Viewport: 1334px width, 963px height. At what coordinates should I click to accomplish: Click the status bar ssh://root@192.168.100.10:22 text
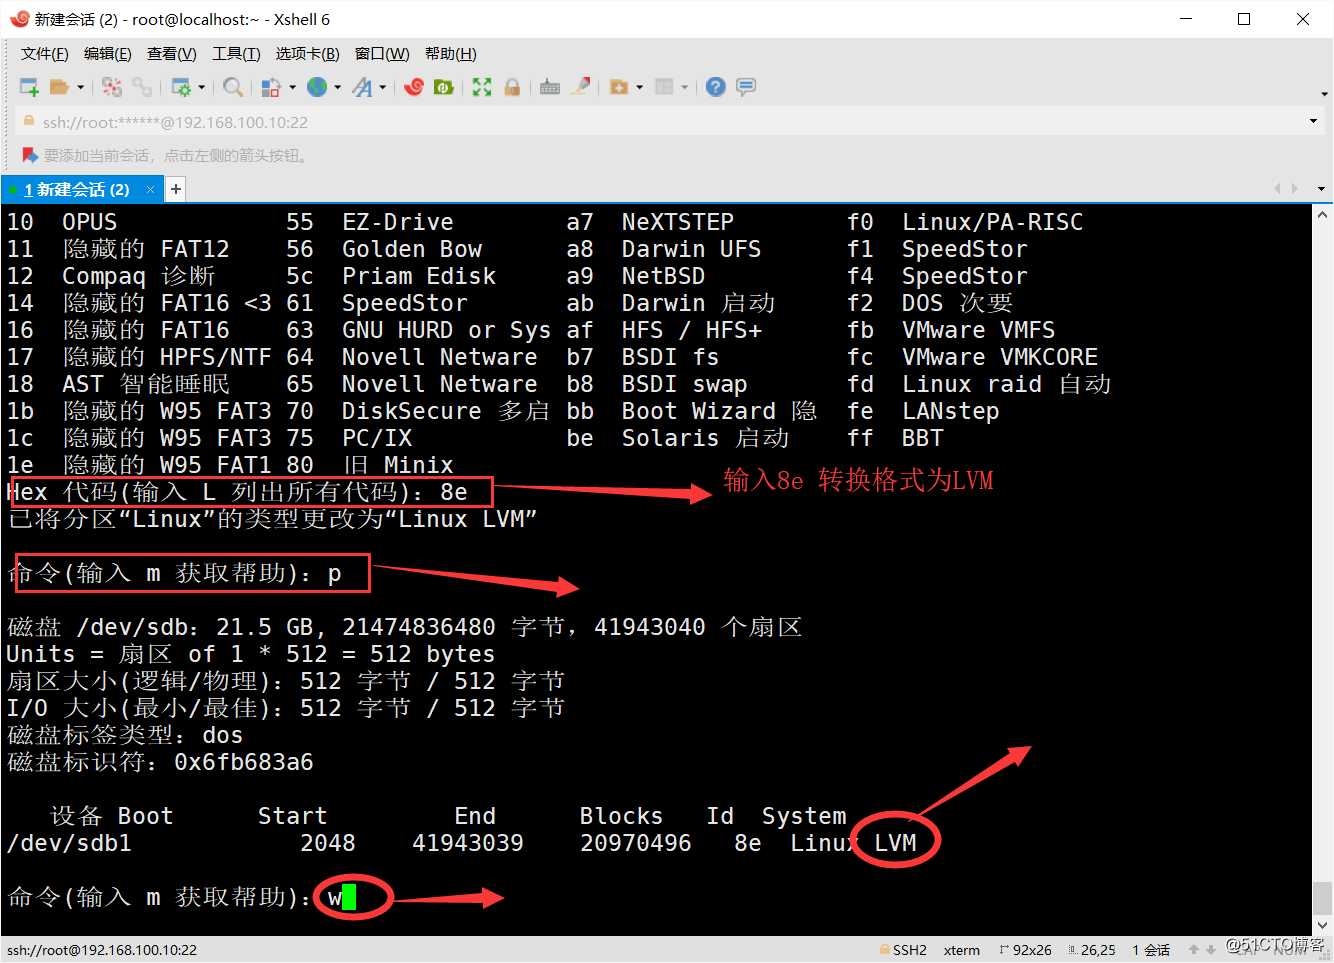click(x=102, y=950)
